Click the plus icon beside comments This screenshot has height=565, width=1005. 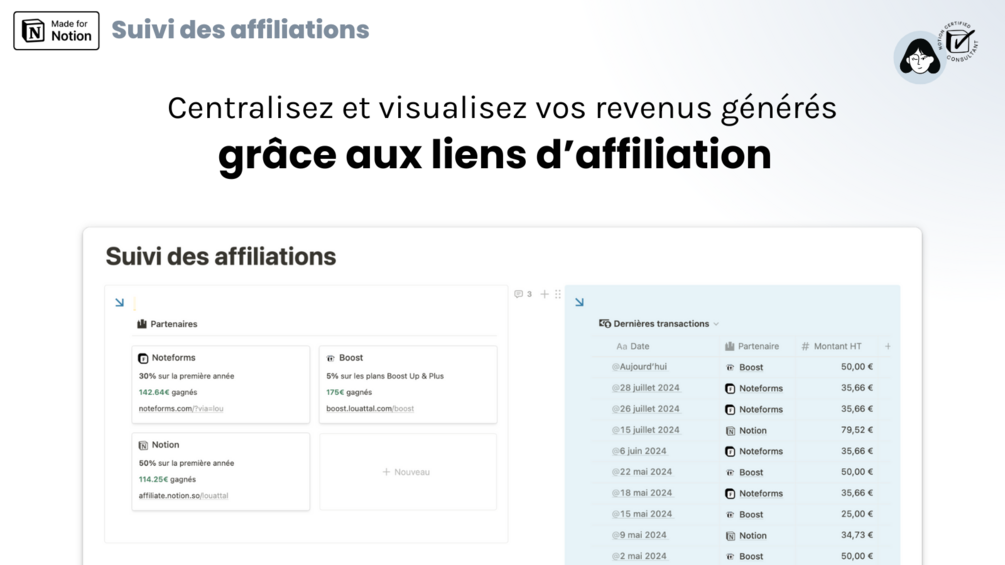pyautogui.click(x=544, y=294)
